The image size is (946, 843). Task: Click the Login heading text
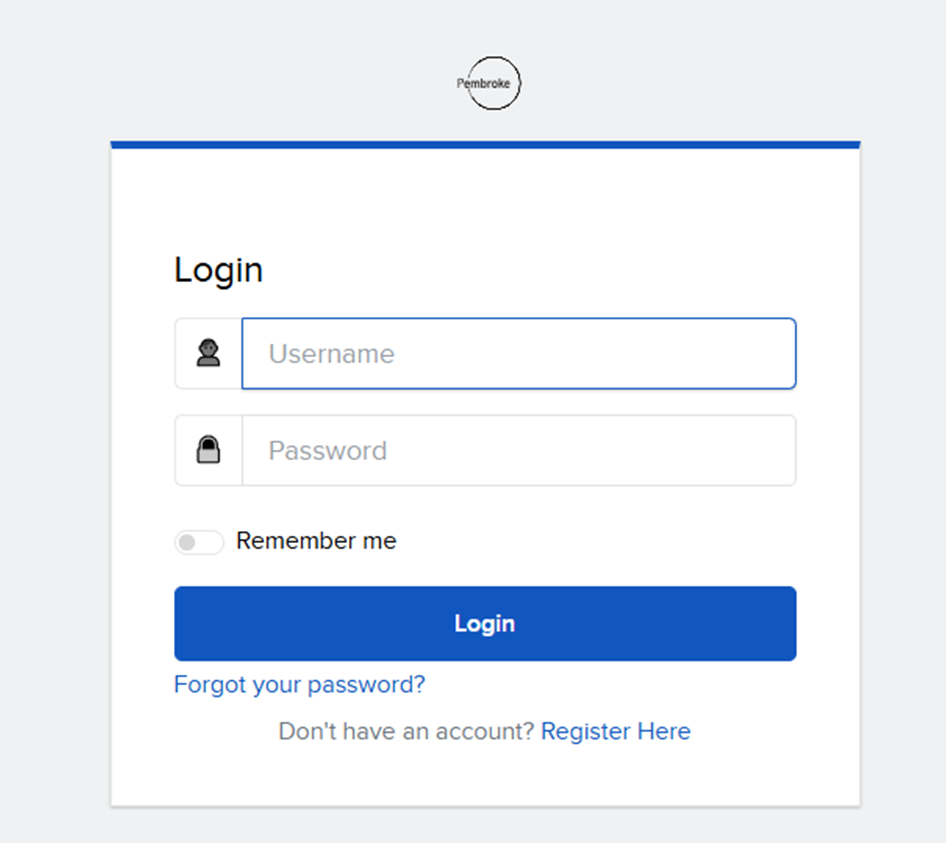(x=218, y=270)
